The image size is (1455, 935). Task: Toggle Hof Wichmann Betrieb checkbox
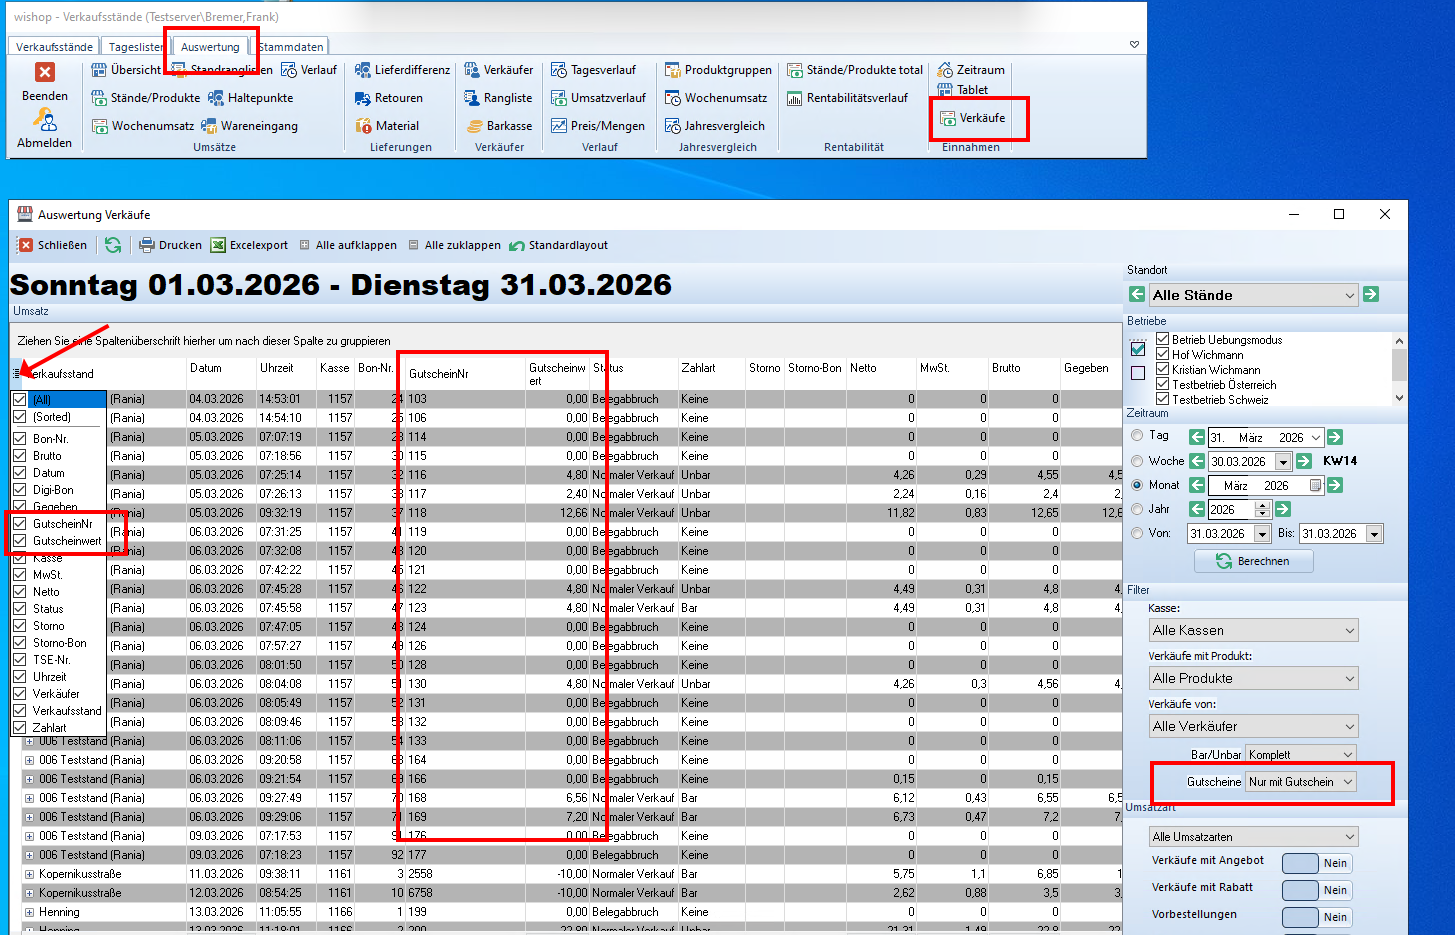[x=1163, y=354]
